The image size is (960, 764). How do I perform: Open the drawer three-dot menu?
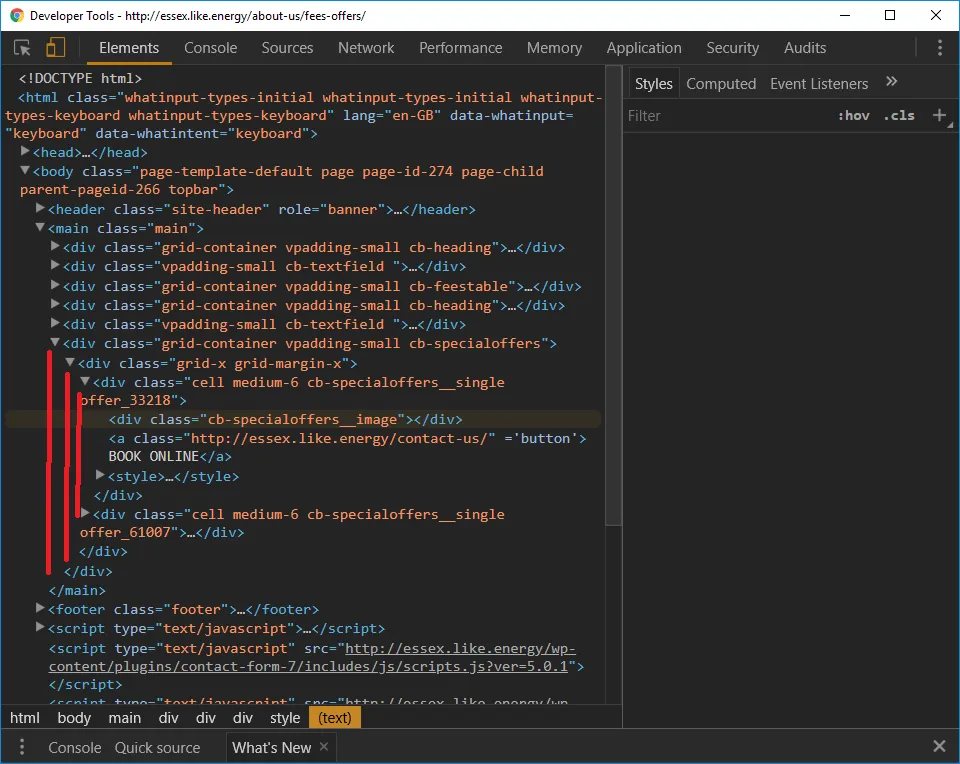tap(22, 747)
